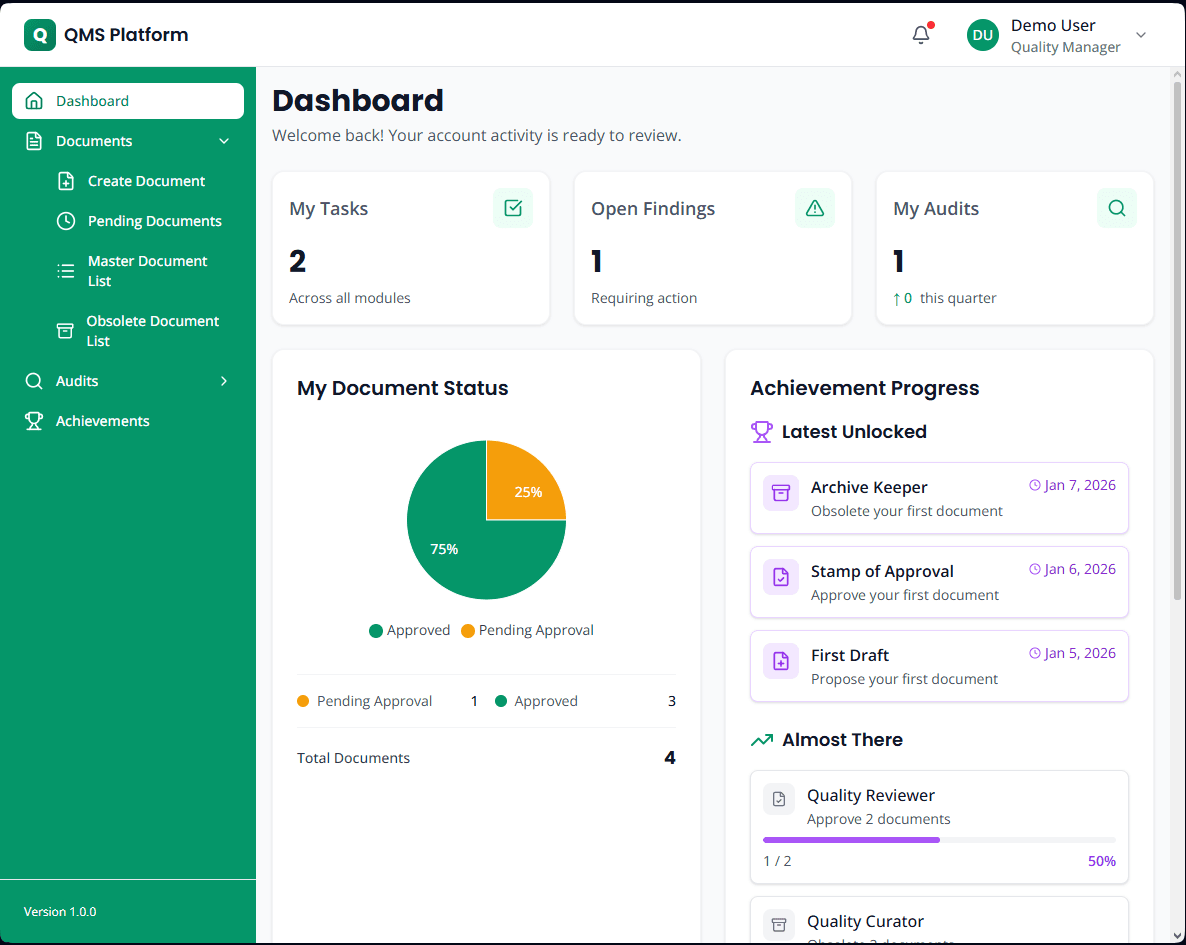This screenshot has width=1186, height=945.
Task: Expand the Audits section chevron
Action: coord(224,381)
